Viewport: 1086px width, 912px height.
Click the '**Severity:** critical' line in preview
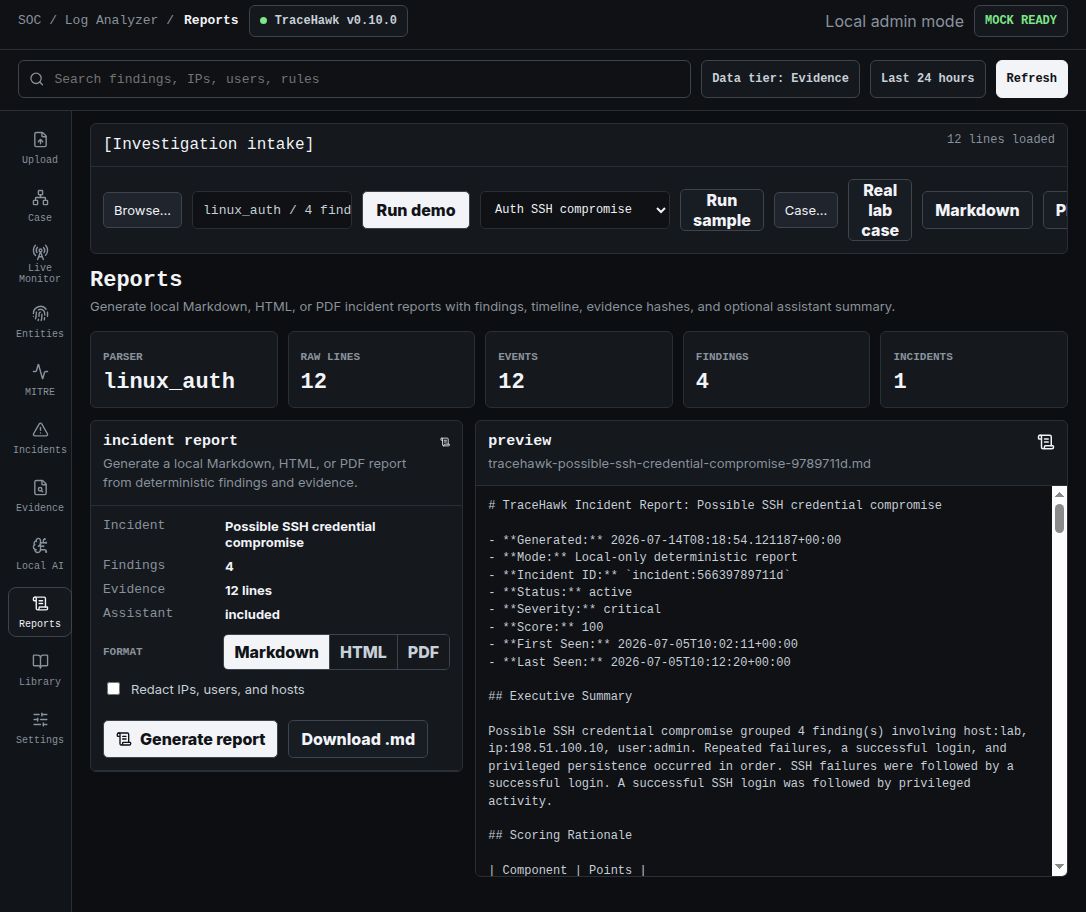(574, 609)
